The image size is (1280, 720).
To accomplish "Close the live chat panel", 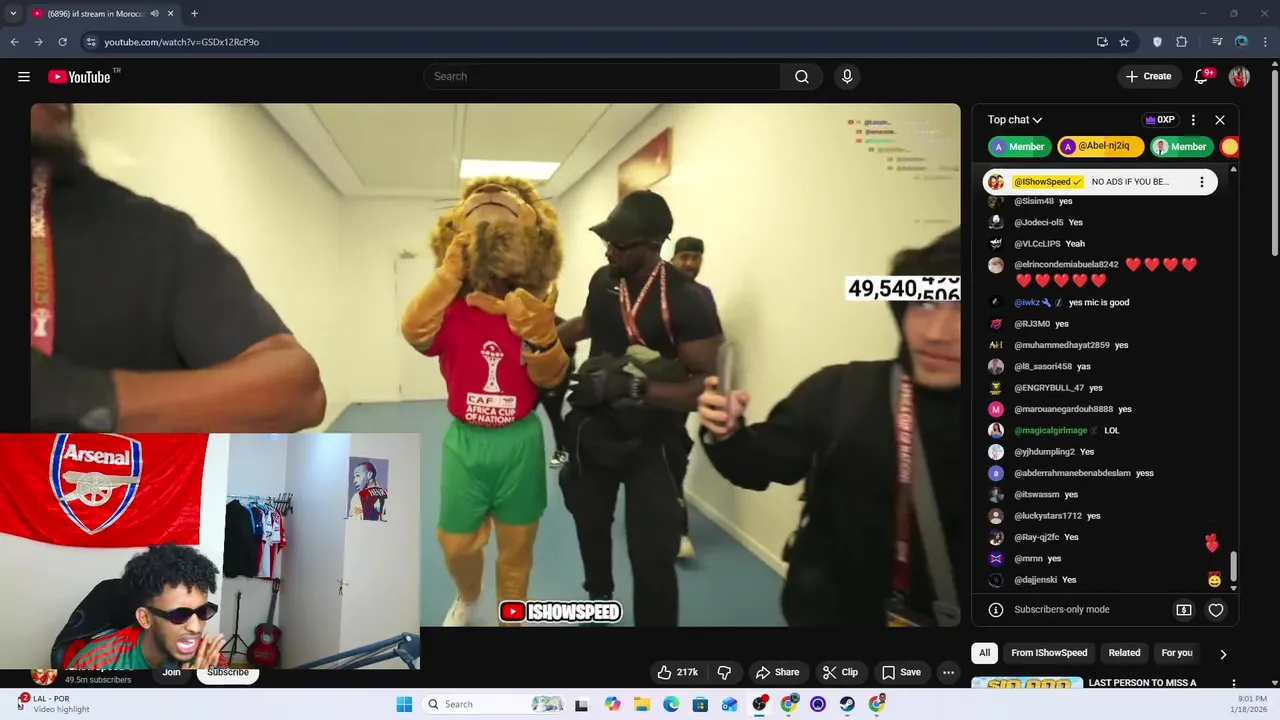I will pos(1220,120).
